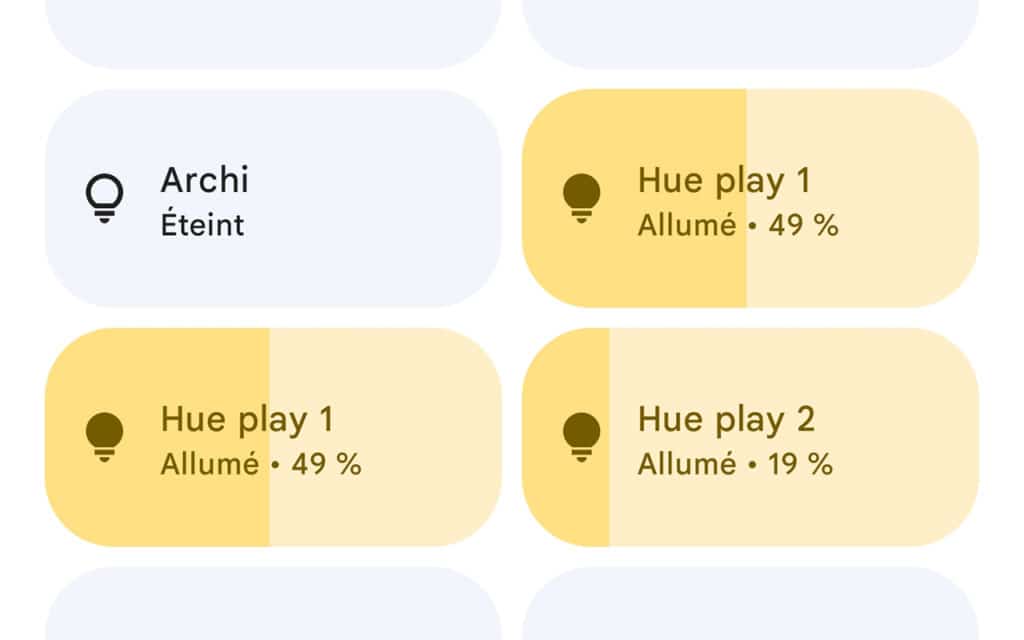Open the partially visible tile above Archi
1024x640 pixels.
(x=273, y=34)
